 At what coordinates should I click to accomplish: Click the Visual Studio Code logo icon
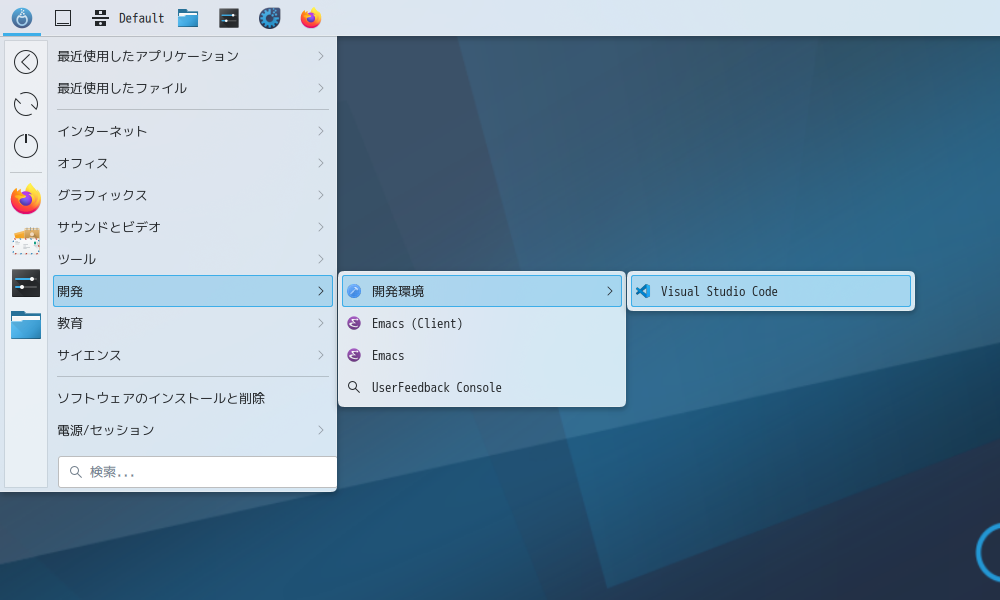643,291
